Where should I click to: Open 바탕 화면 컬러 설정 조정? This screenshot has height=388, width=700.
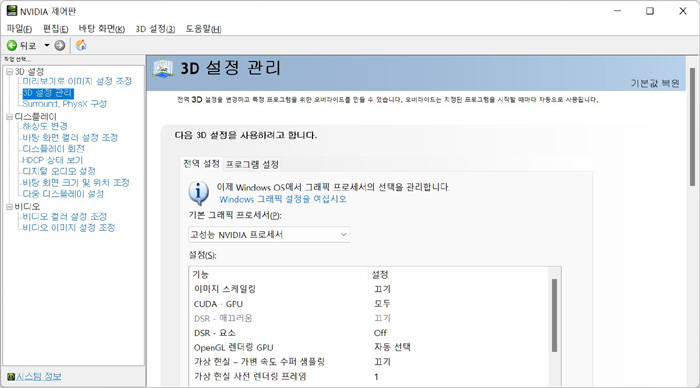[70, 138]
